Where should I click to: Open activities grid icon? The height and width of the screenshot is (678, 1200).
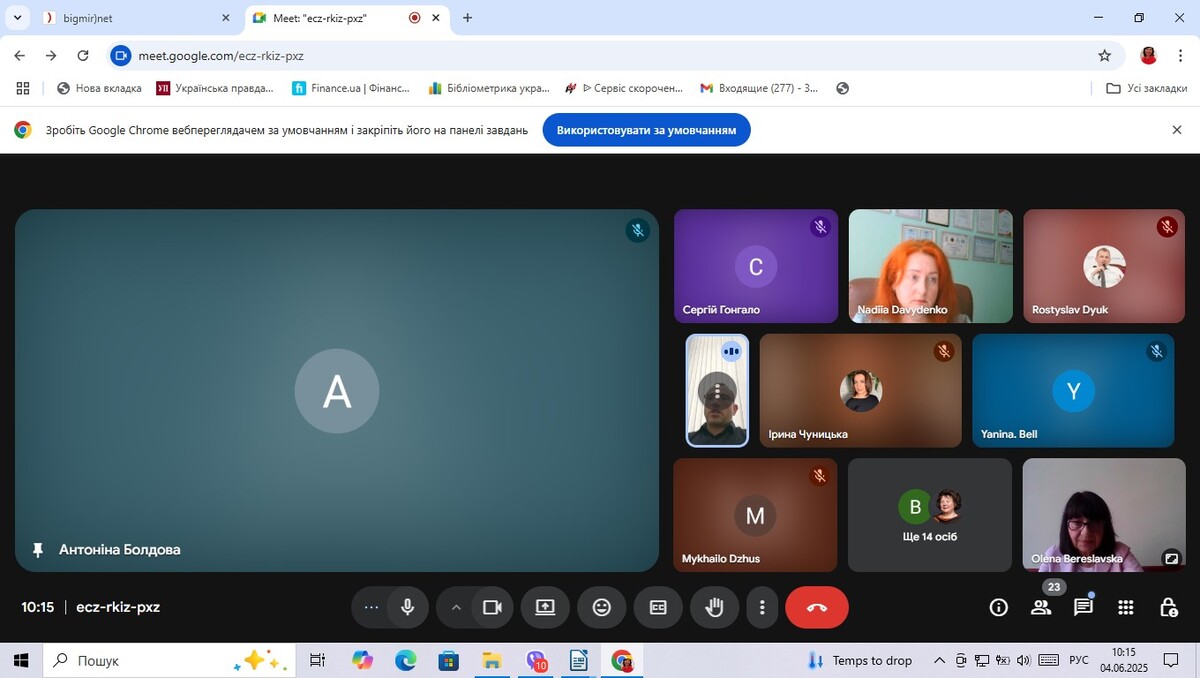point(1126,607)
